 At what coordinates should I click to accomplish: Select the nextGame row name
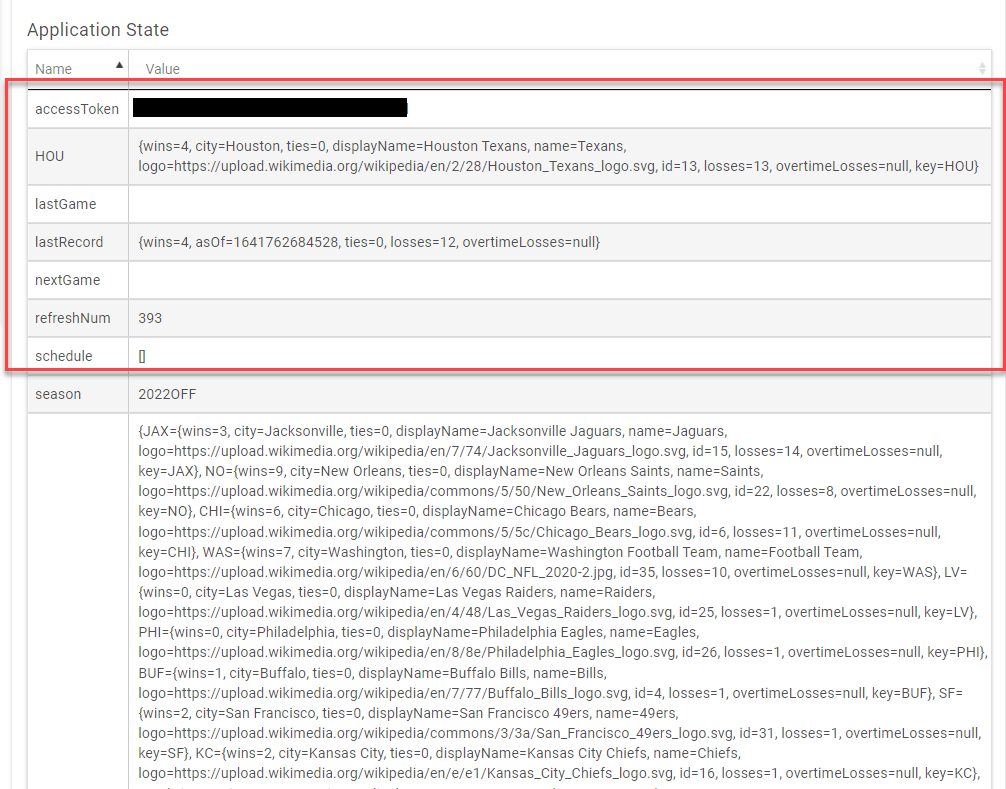pos(67,280)
